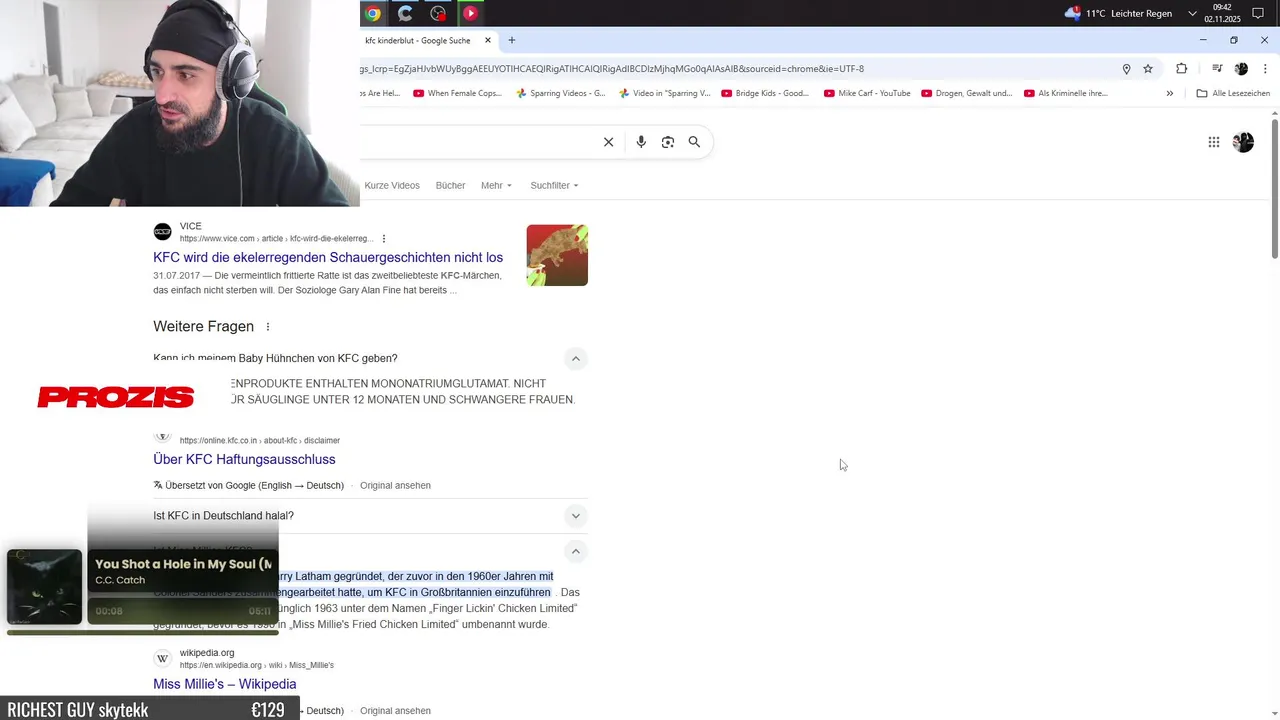Viewport: 1280px width, 720px height.
Task: Open the Suchfilter dropdown
Action: click(554, 185)
